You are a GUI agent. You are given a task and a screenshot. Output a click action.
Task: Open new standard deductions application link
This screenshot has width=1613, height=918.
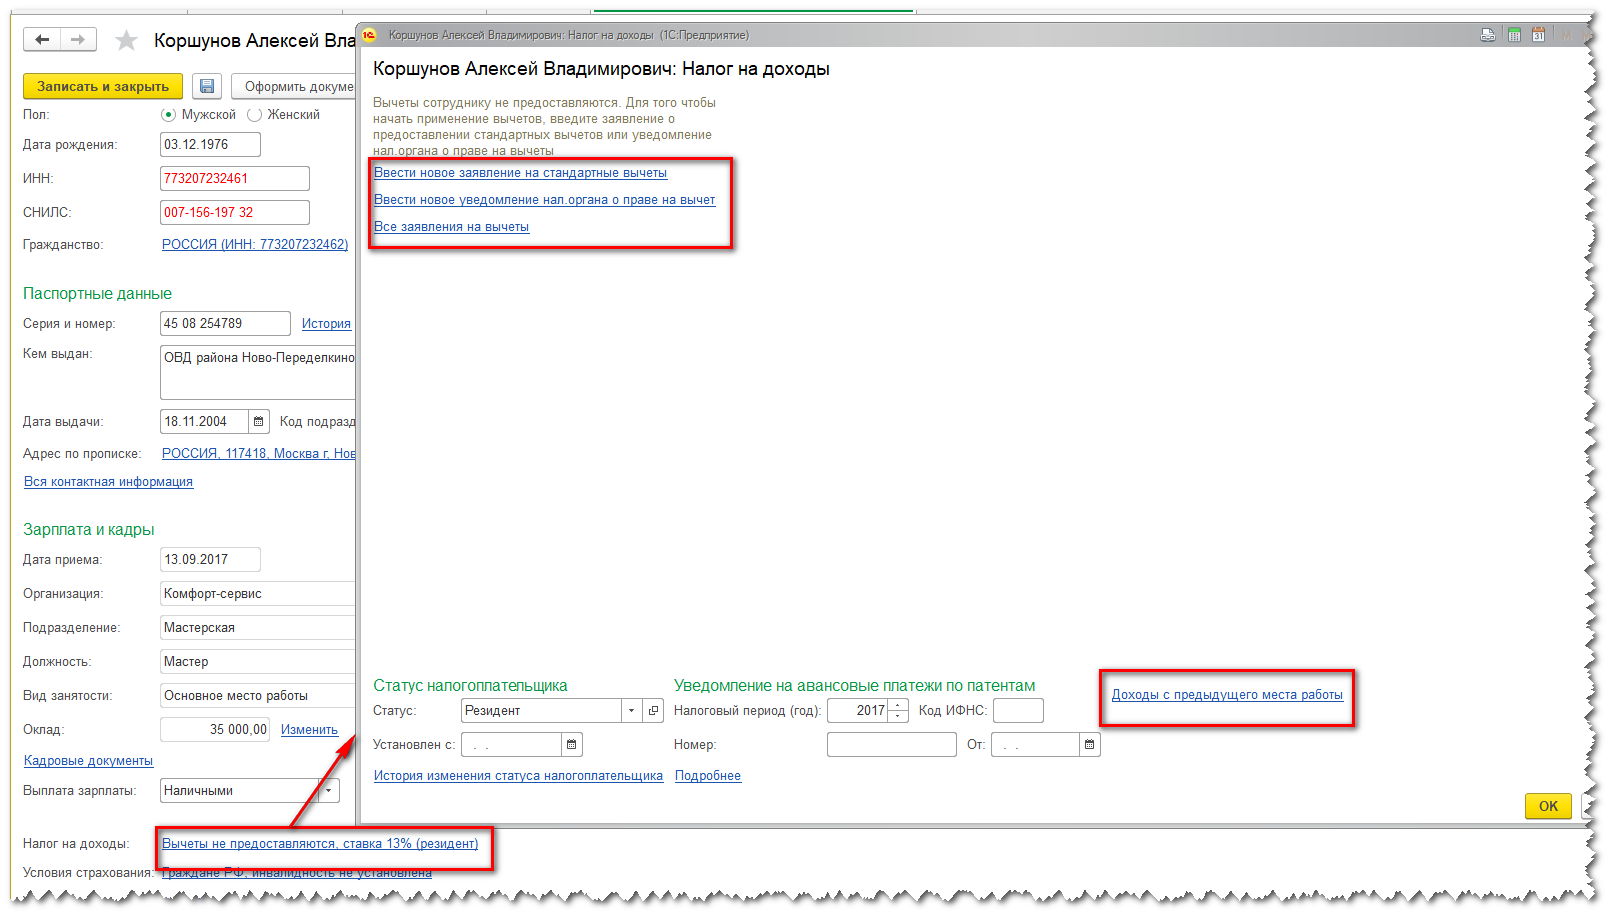[x=520, y=173]
